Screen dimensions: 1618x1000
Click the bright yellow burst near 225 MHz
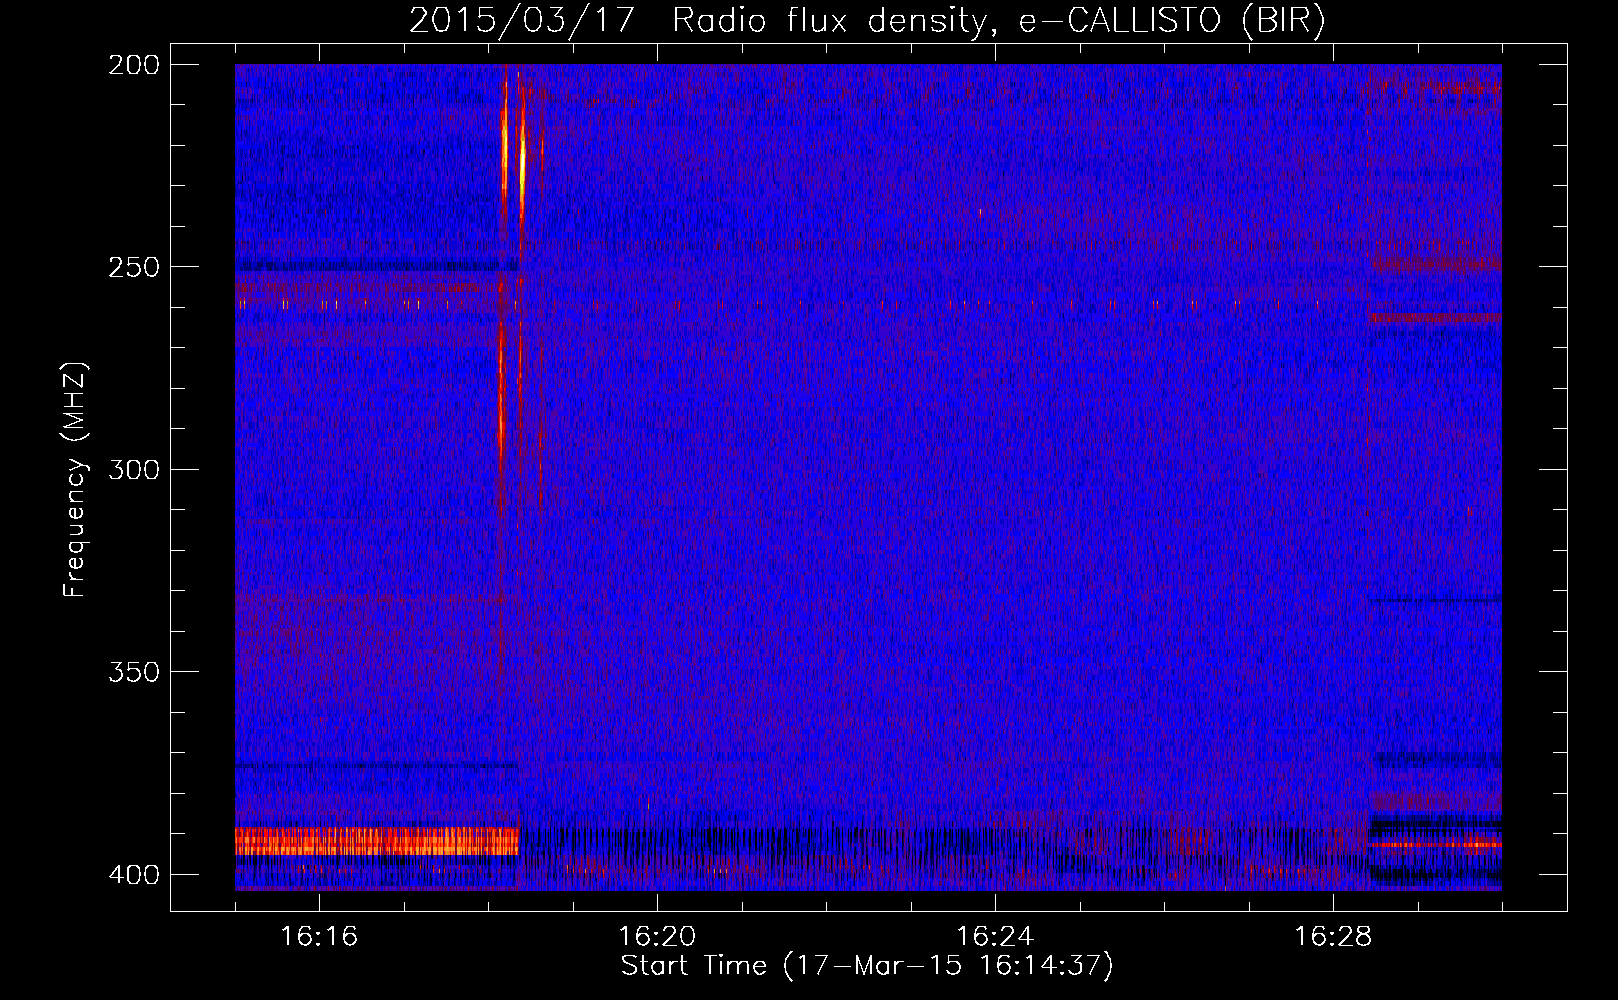coord(522,165)
